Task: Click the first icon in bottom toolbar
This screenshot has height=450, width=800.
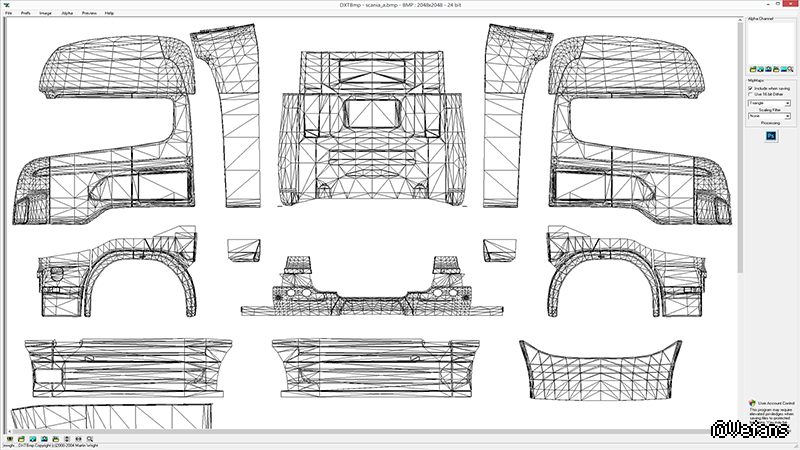Action: (x=10, y=439)
